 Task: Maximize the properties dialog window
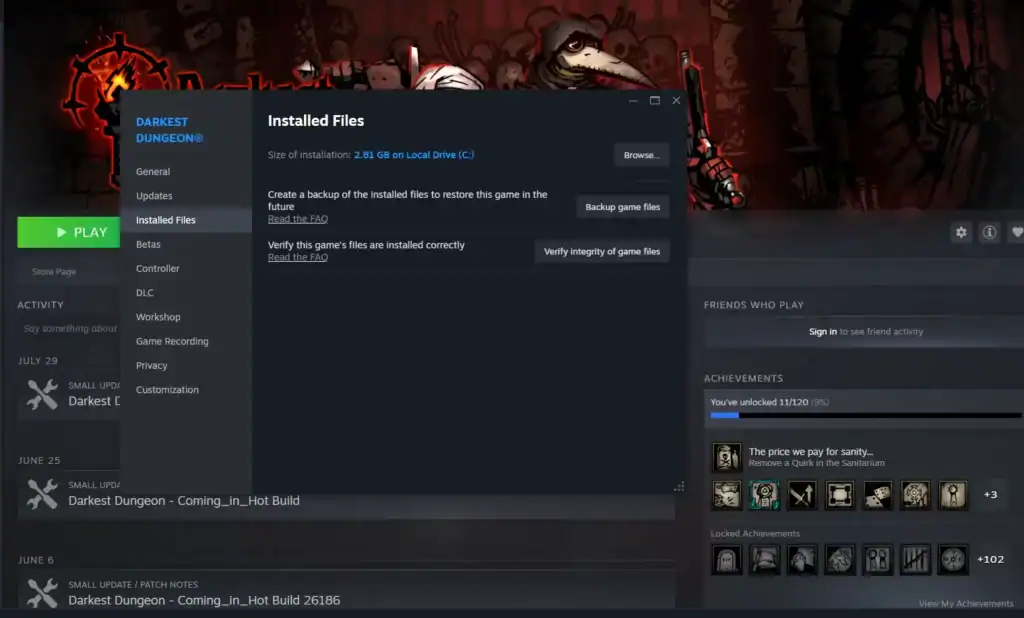coord(655,101)
